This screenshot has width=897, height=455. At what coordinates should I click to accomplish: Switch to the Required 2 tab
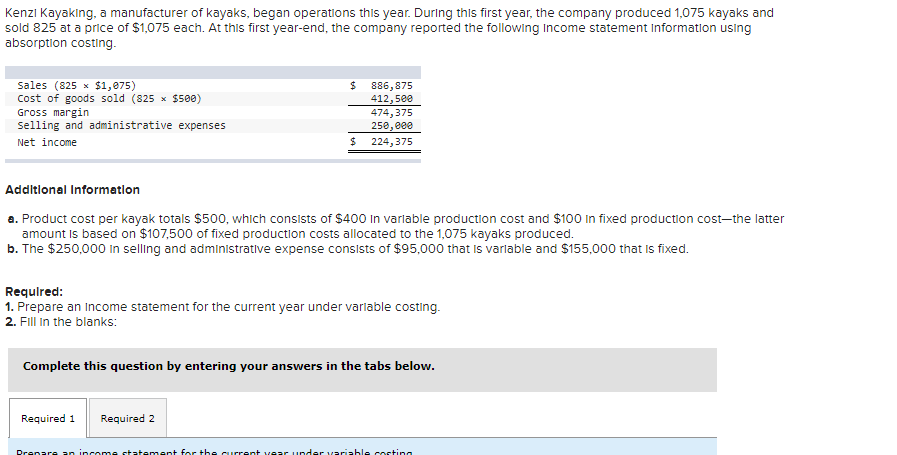coord(128,418)
